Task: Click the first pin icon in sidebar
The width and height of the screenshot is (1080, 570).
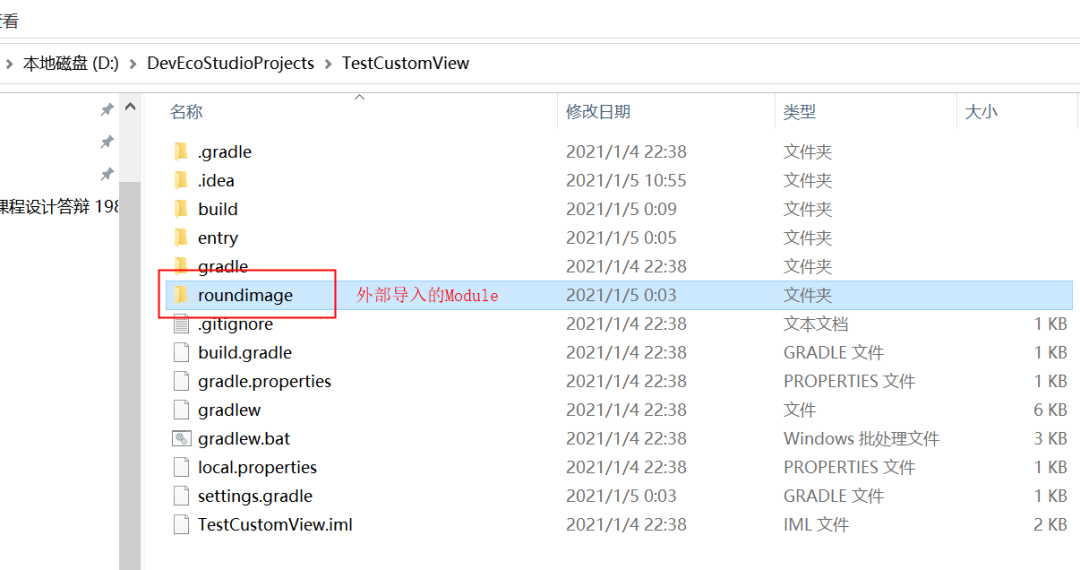Action: (107, 109)
